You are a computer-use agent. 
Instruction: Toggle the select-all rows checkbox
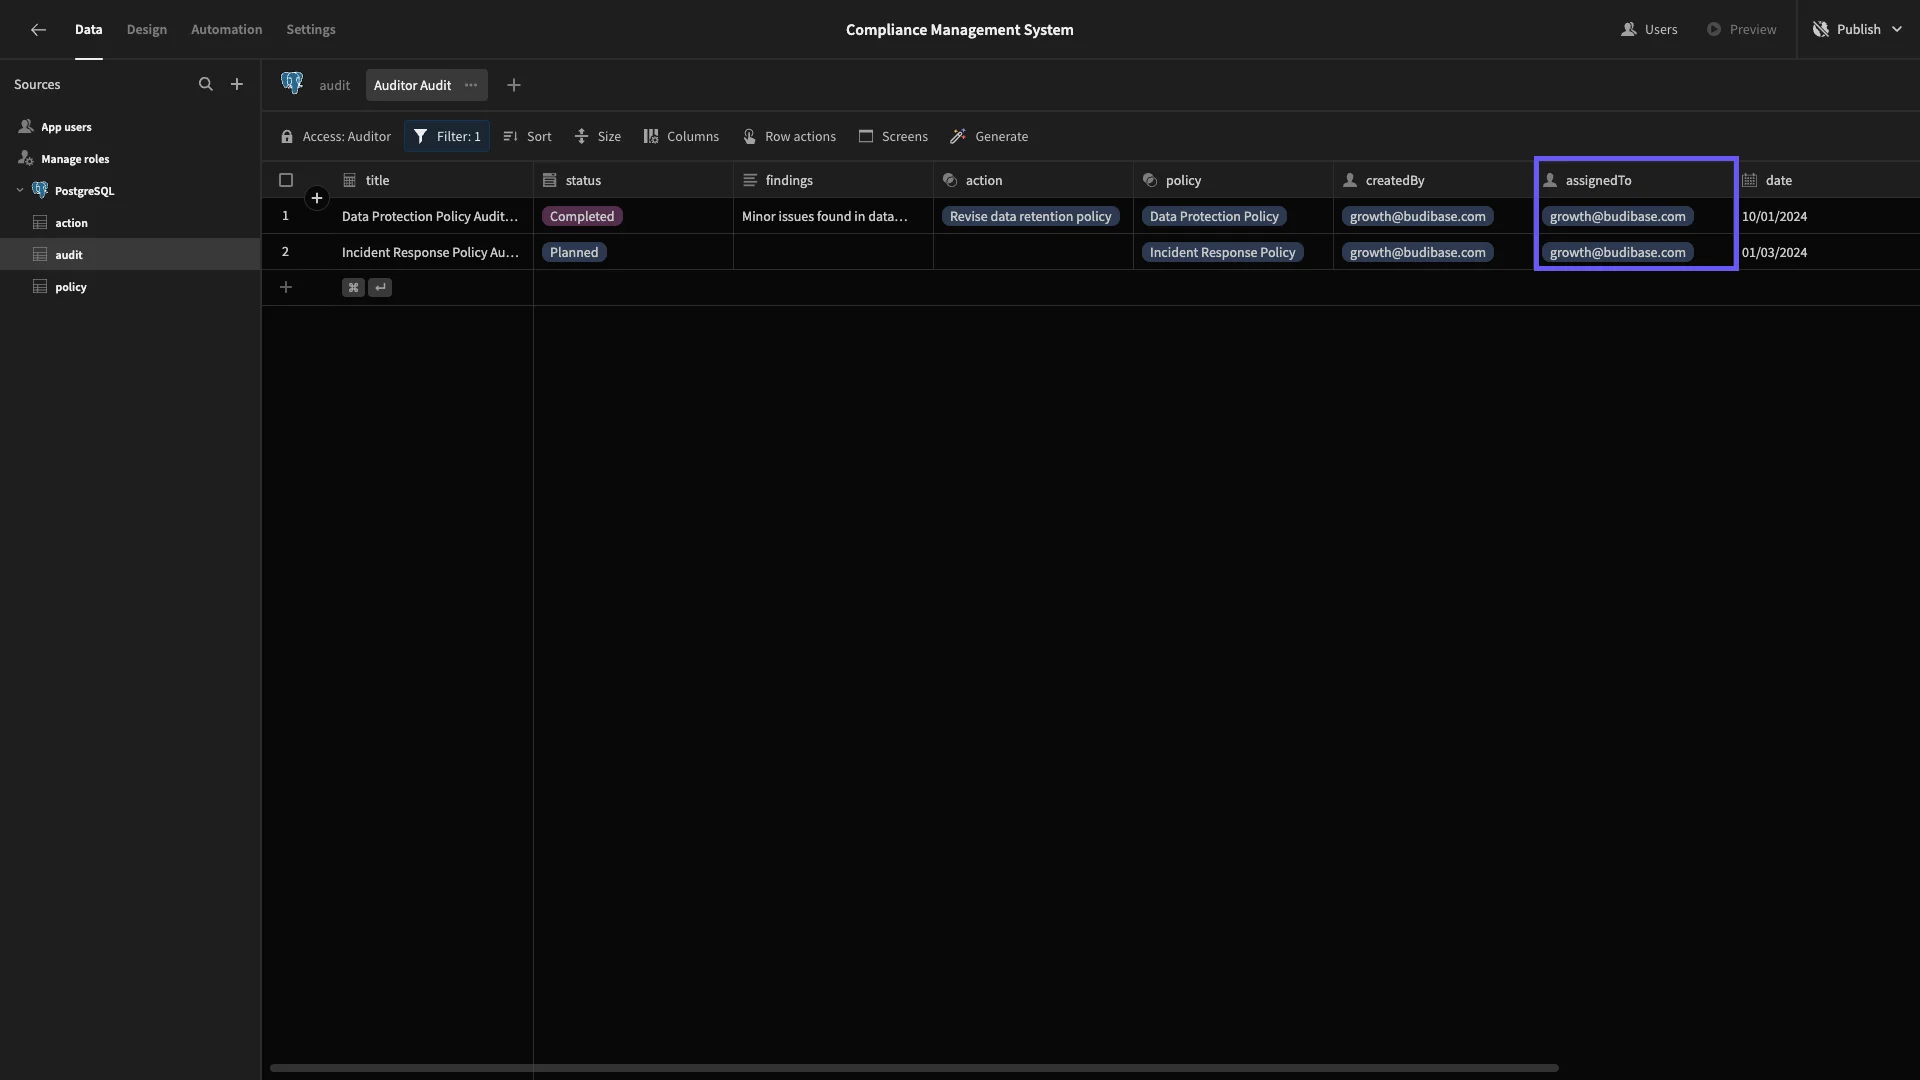tap(286, 181)
